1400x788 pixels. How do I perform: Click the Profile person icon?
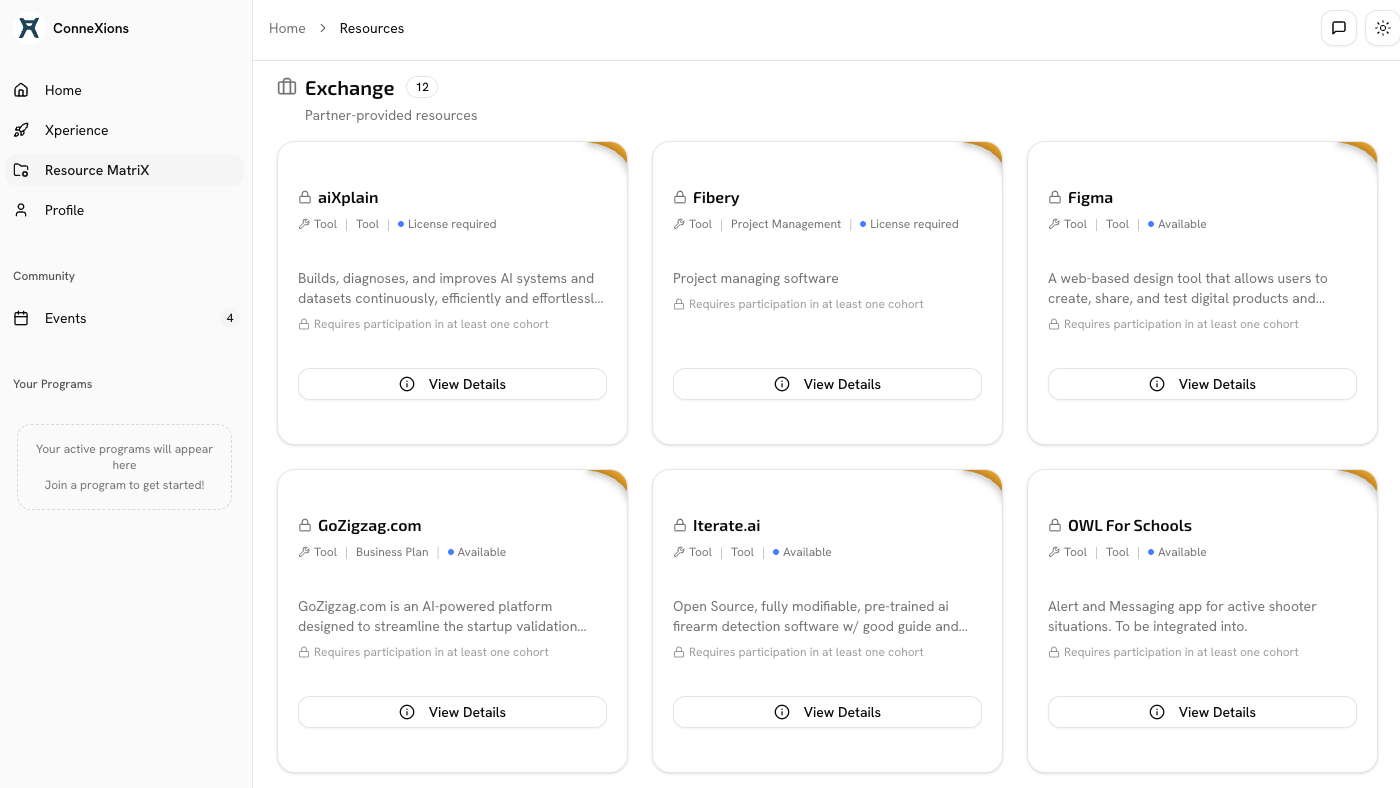[21, 210]
